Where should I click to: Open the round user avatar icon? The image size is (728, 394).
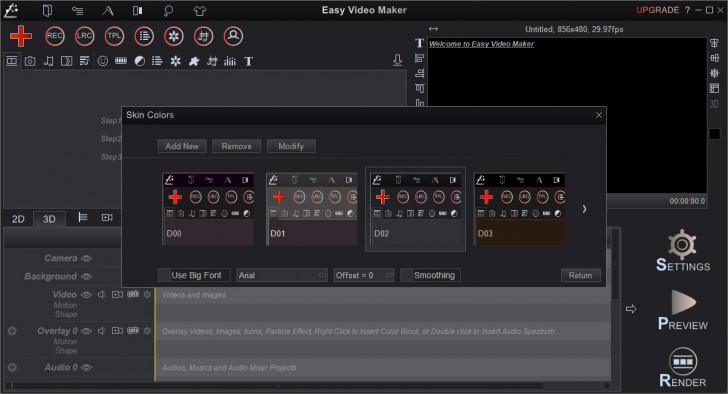tap(233, 36)
